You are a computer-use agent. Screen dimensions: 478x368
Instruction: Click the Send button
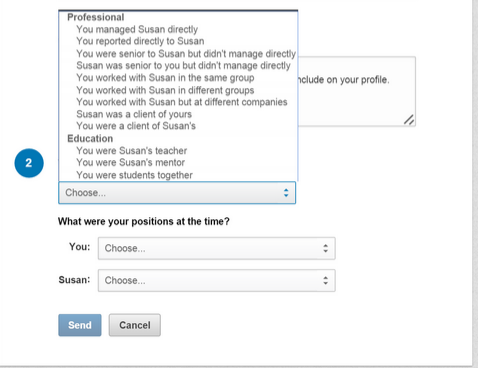[x=80, y=325]
